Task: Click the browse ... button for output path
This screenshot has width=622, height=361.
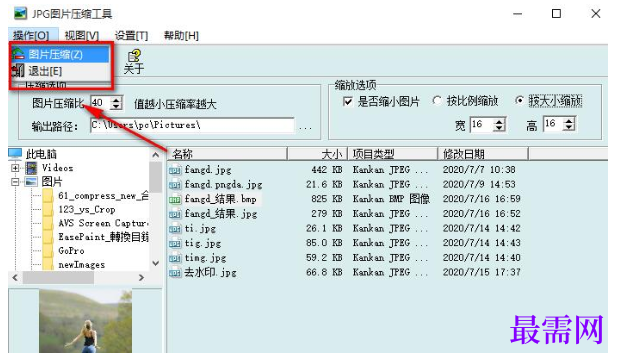Action: tap(305, 127)
